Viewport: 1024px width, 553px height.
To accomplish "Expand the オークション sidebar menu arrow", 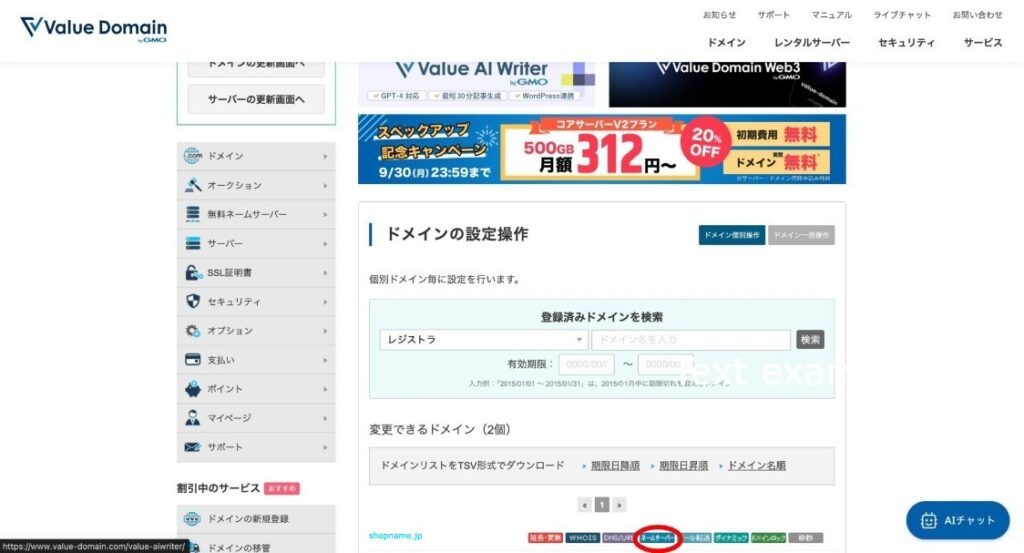I will (x=325, y=186).
